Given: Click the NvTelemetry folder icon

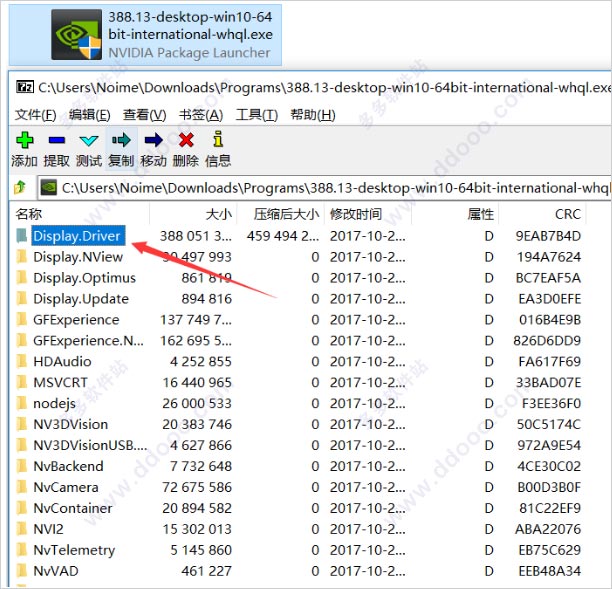Looking at the screenshot, I should 22,550.
